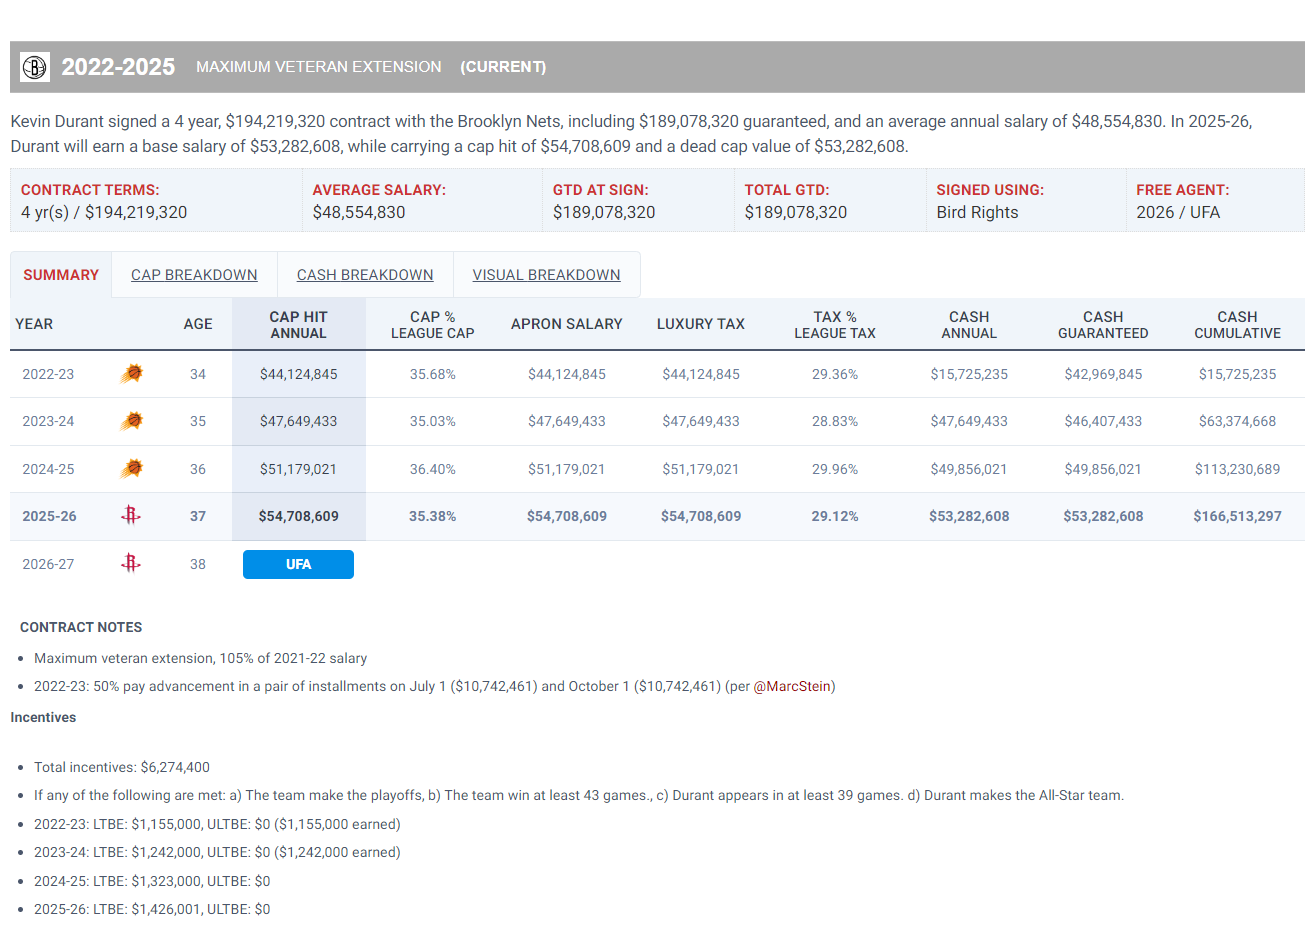The image size is (1316, 927).
Task: Click the Cash Guaranteed column header
Action: (x=1103, y=325)
